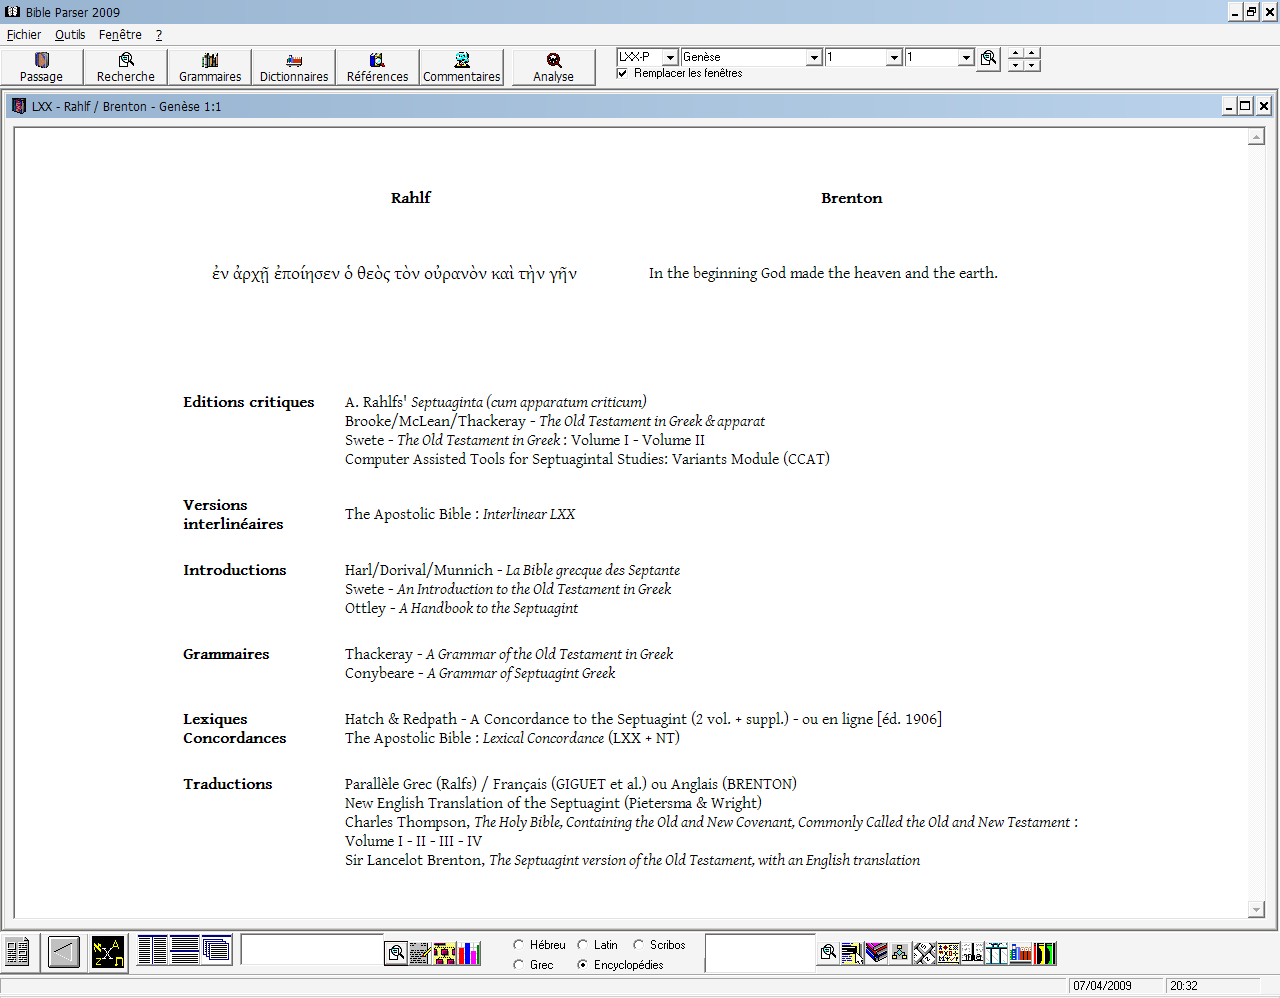This screenshot has height=998, width=1280.
Task: Click the black, yellow and green striped icon
Action: (x=1045, y=953)
